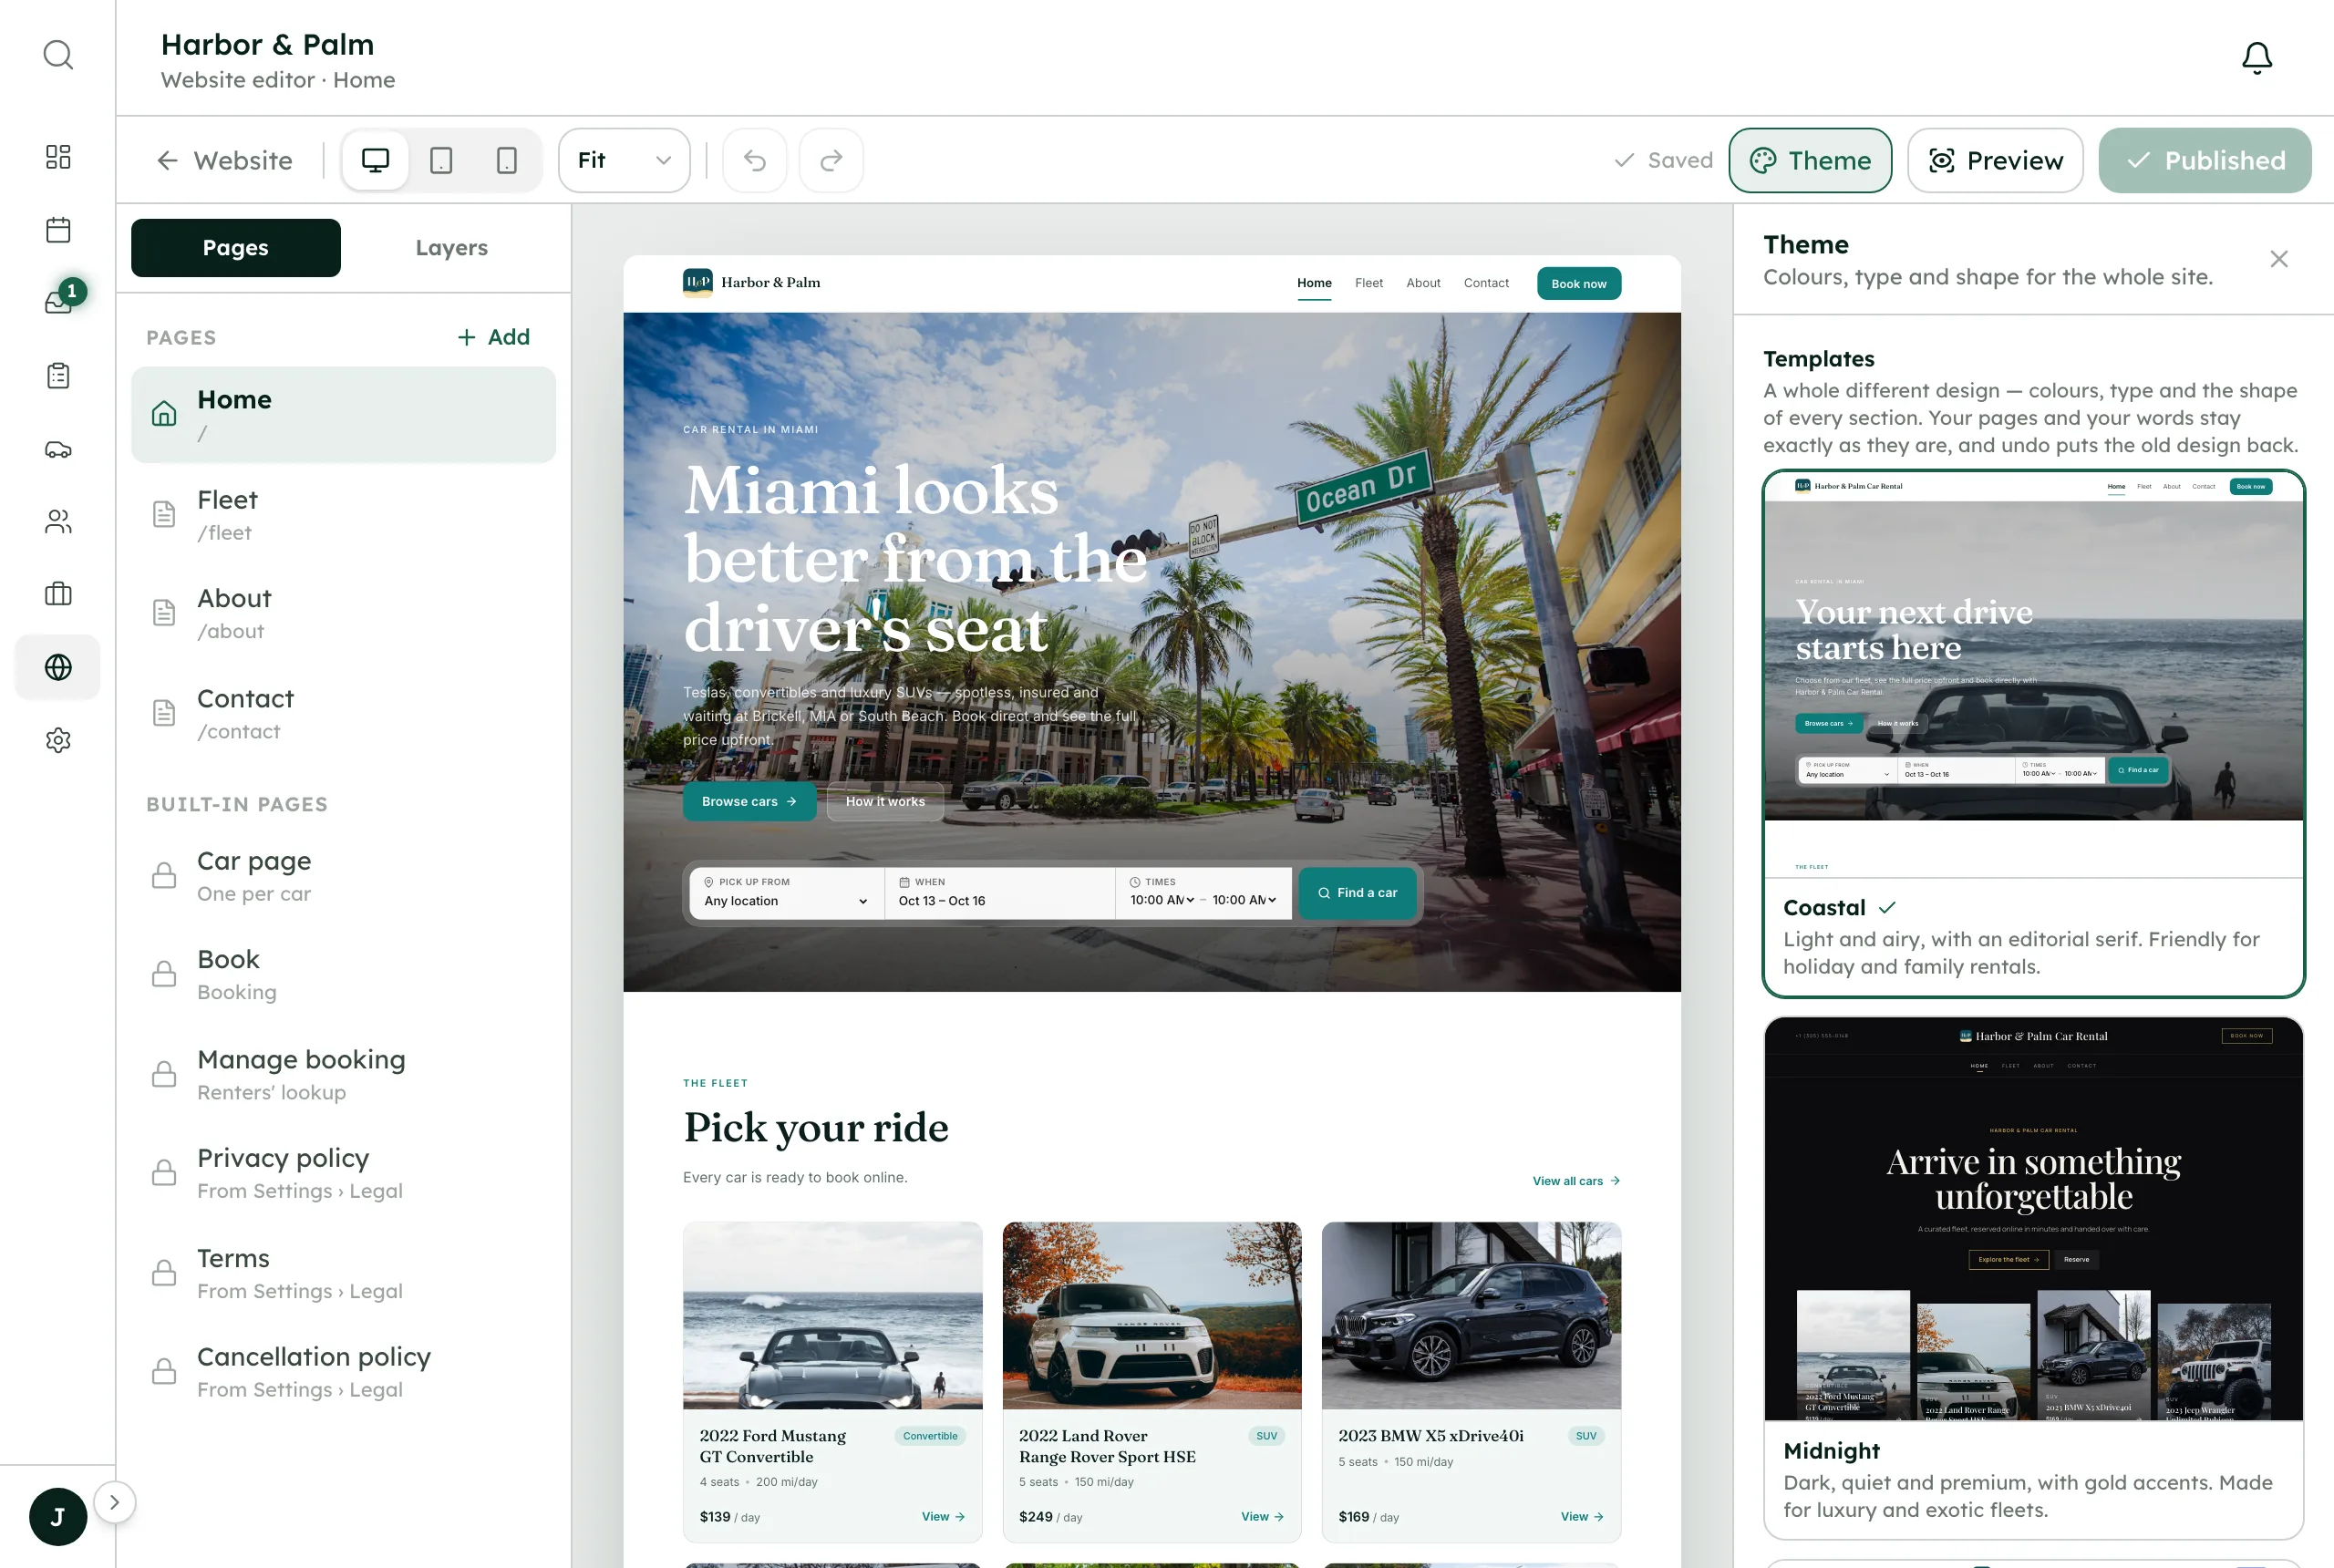This screenshot has width=2334, height=1568.
Task: Switch to the Pages tab
Action: click(x=236, y=248)
